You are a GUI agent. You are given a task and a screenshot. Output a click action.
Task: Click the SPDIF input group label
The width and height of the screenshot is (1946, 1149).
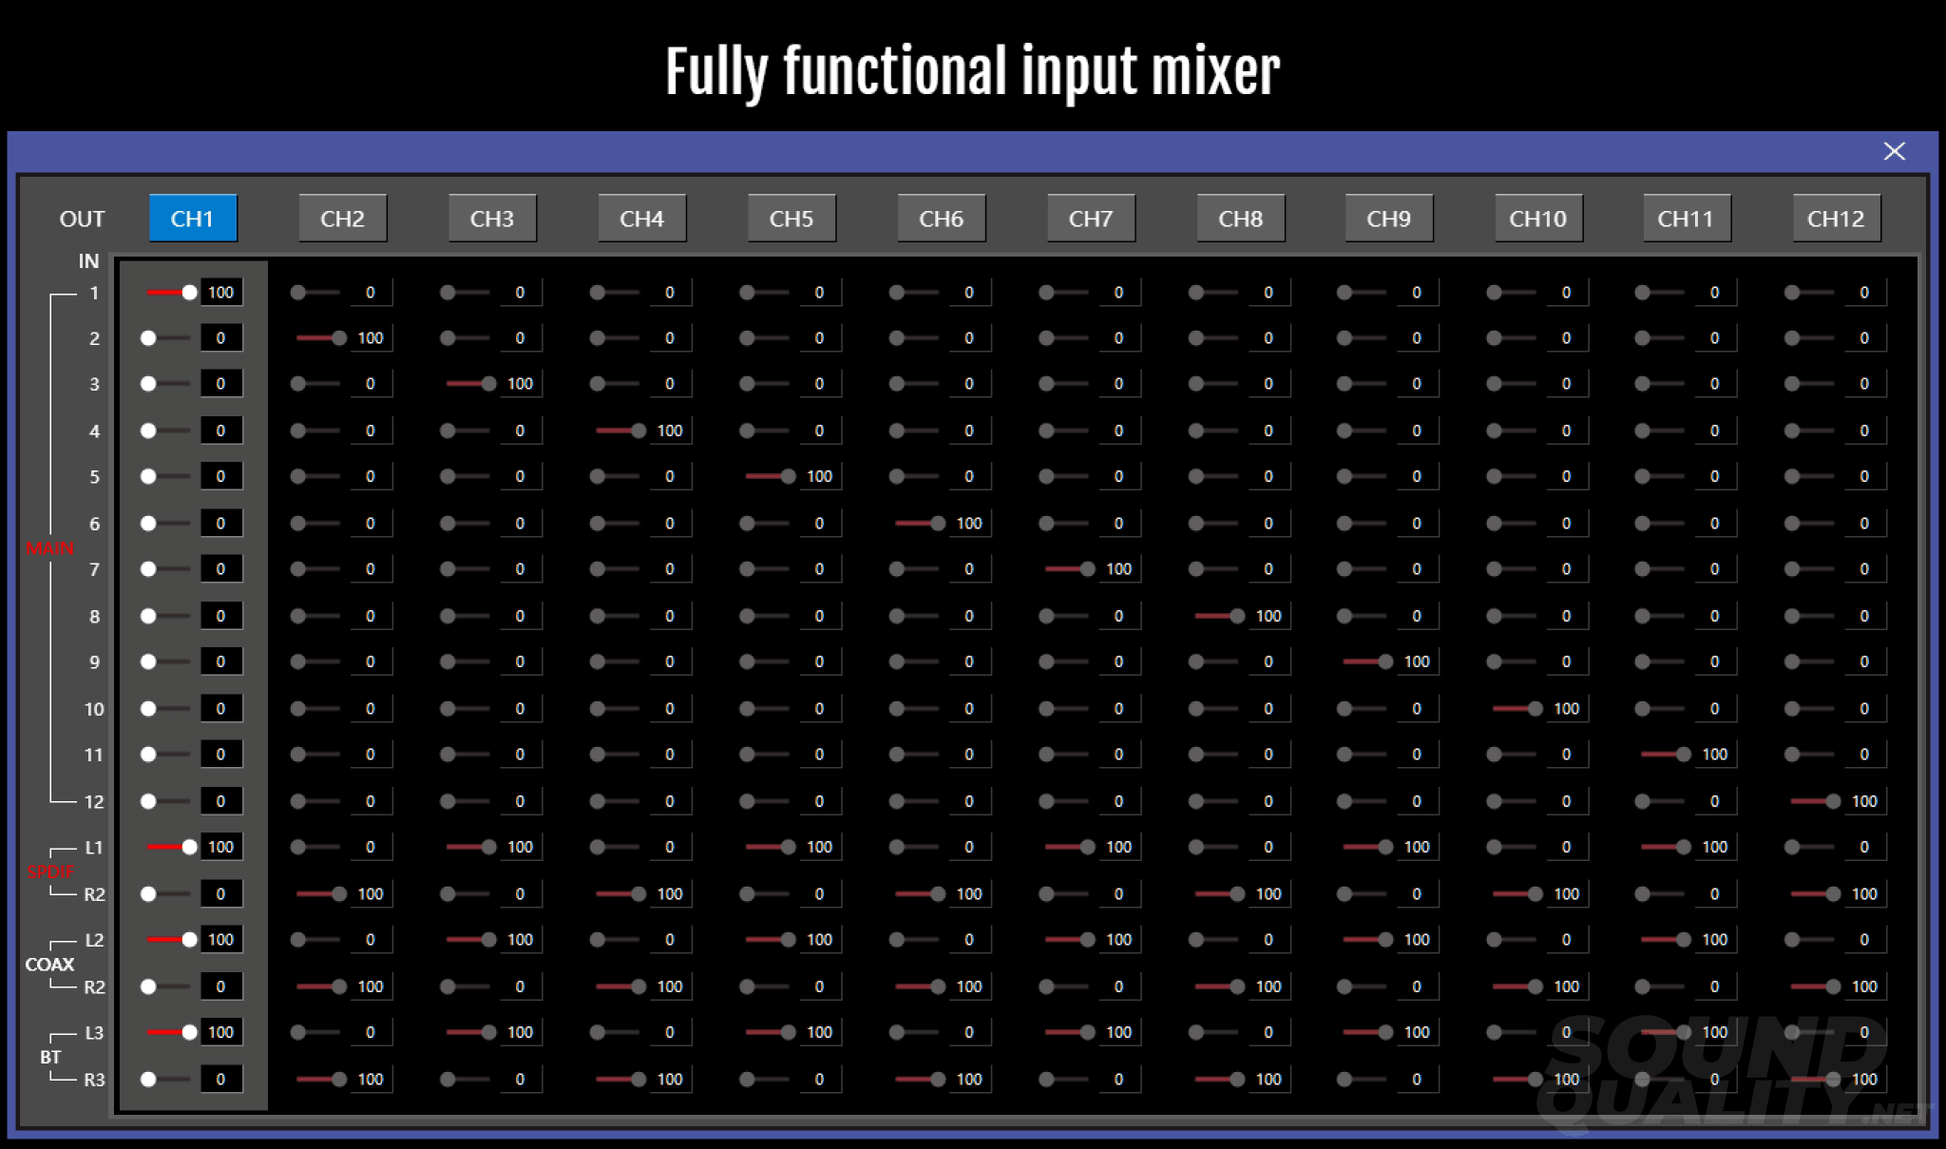(x=50, y=871)
